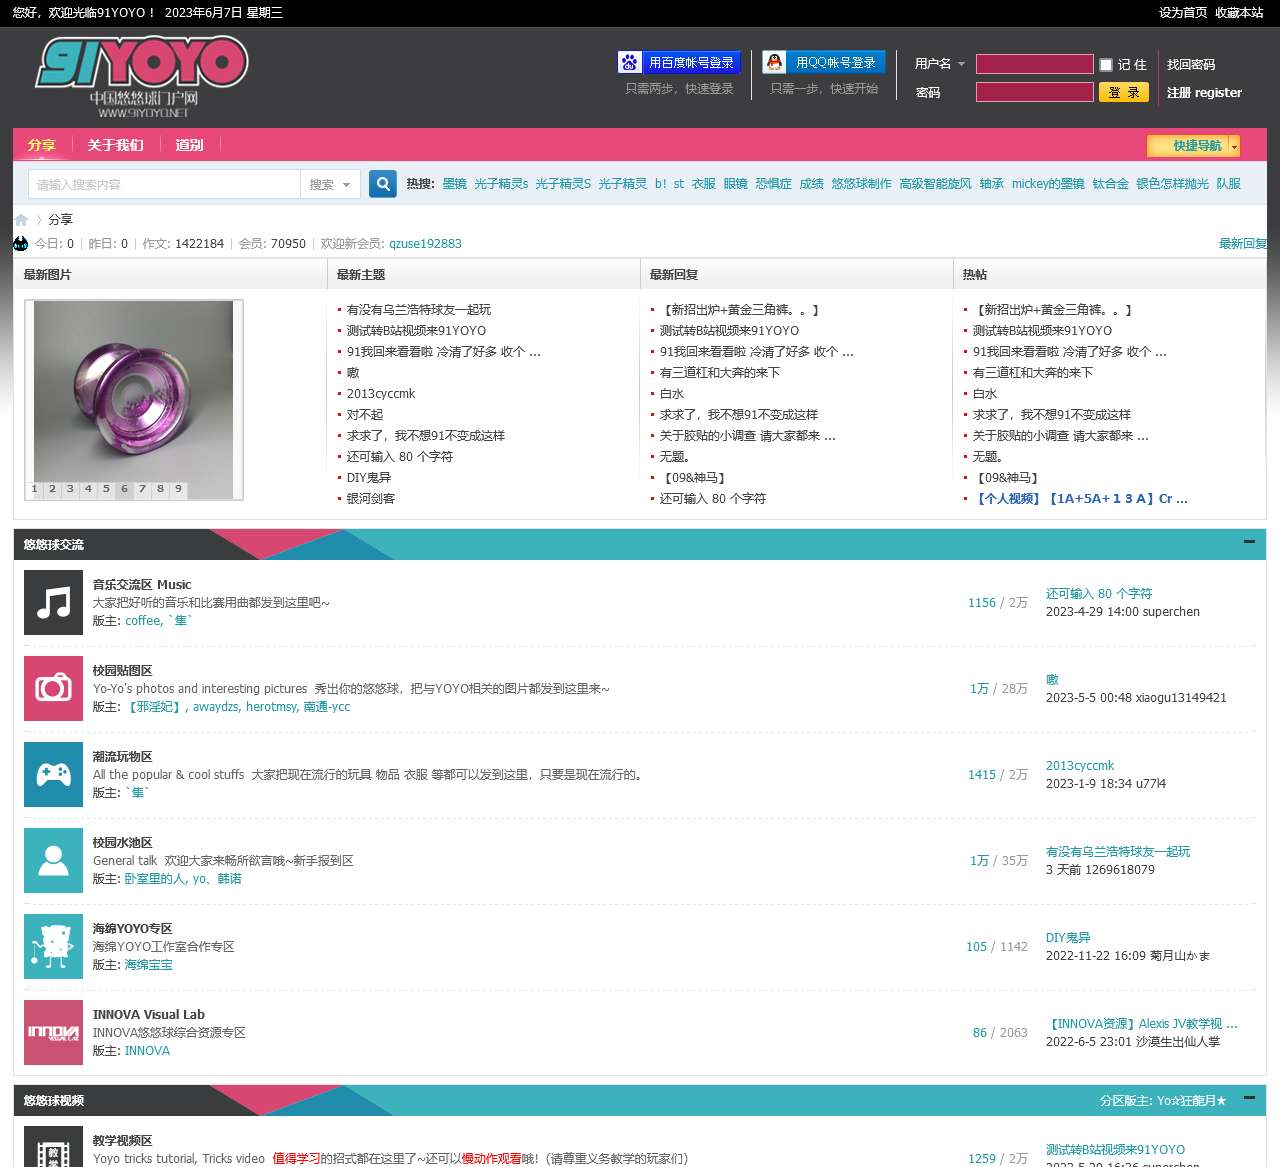The width and height of the screenshot is (1280, 1167).
Task: Open the INNOVA Visual Lab forum title
Action: pos(149,1015)
